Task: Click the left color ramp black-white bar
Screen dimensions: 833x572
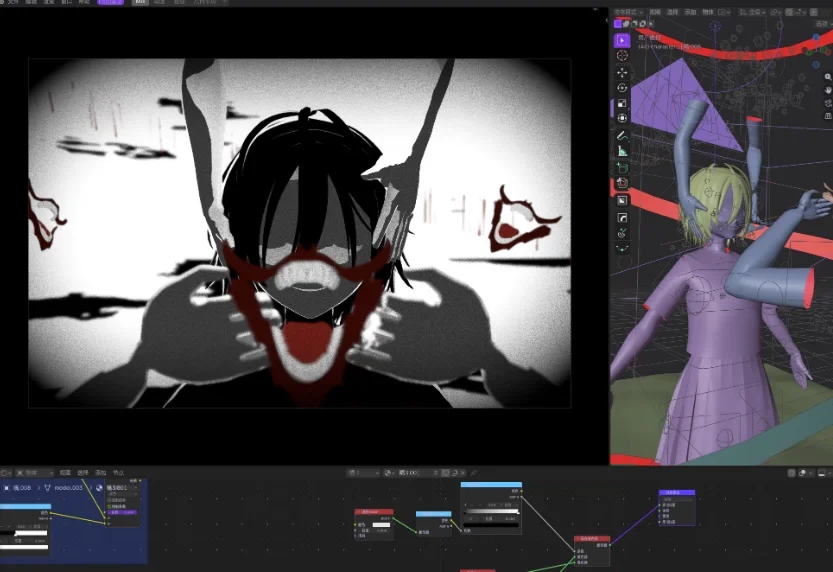Action: [24, 533]
